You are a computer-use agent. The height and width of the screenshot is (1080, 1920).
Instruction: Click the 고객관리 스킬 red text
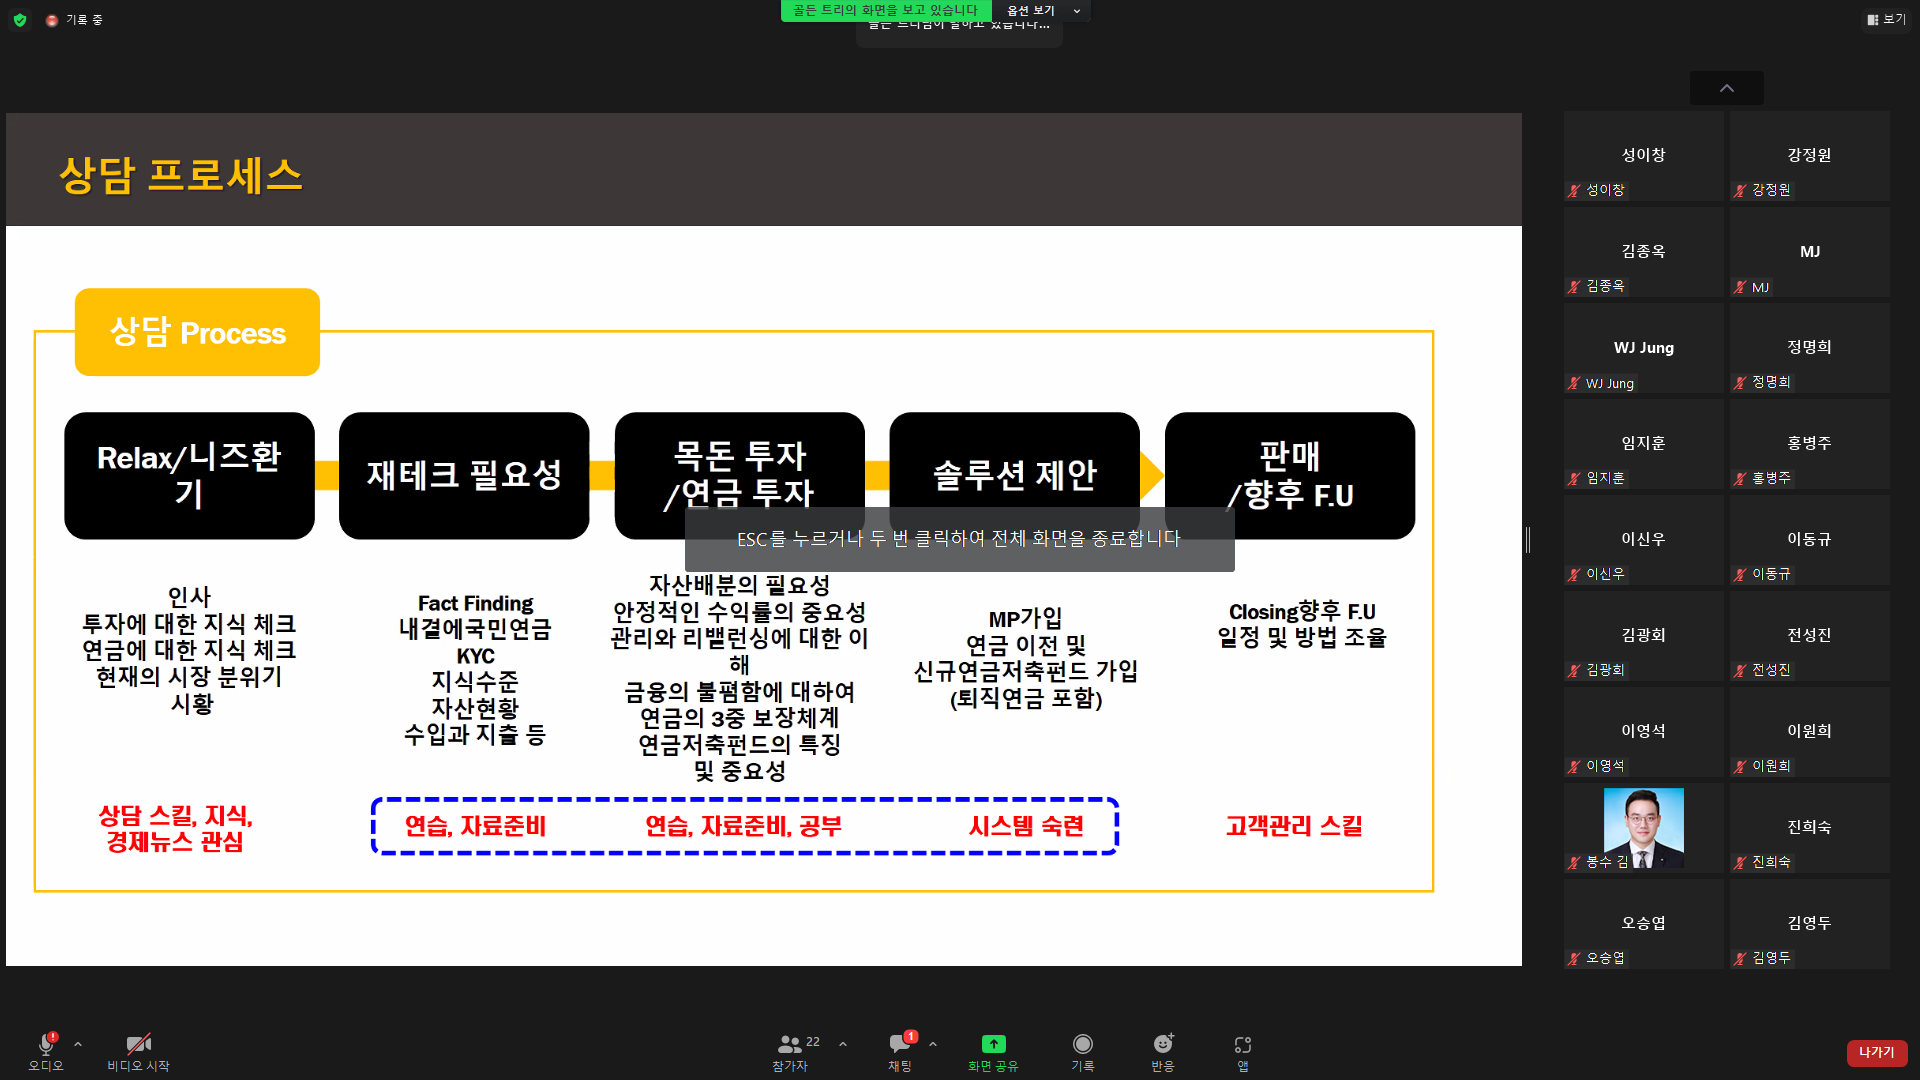(1294, 826)
